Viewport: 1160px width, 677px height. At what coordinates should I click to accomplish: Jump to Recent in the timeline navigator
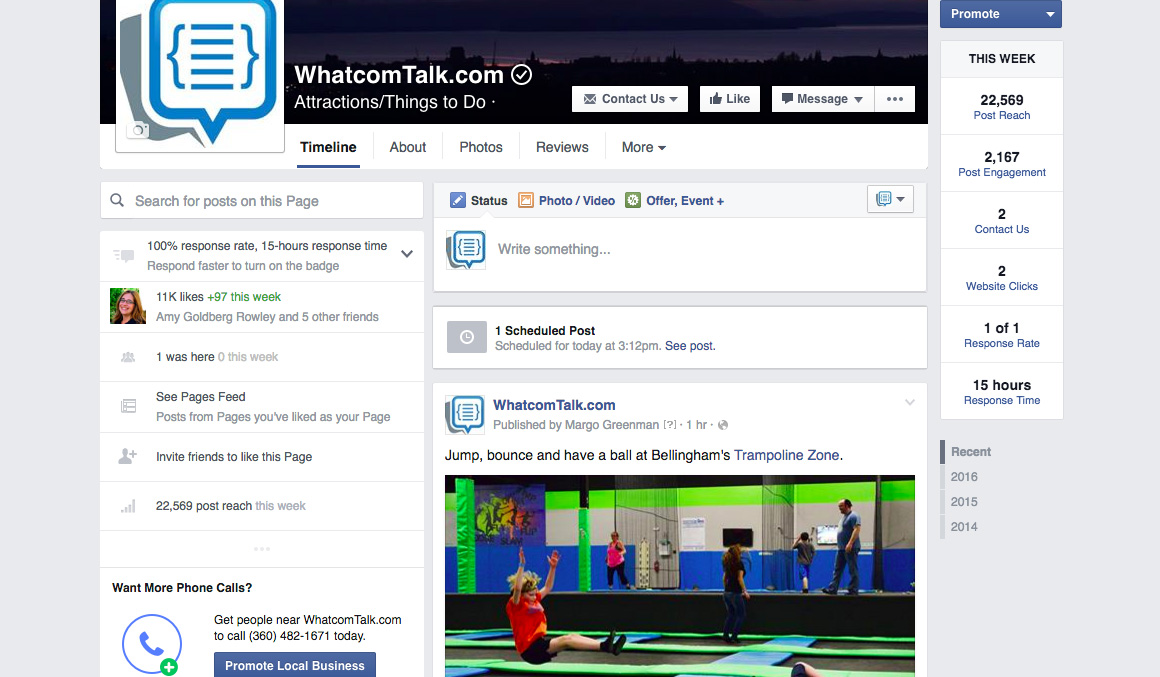point(971,451)
